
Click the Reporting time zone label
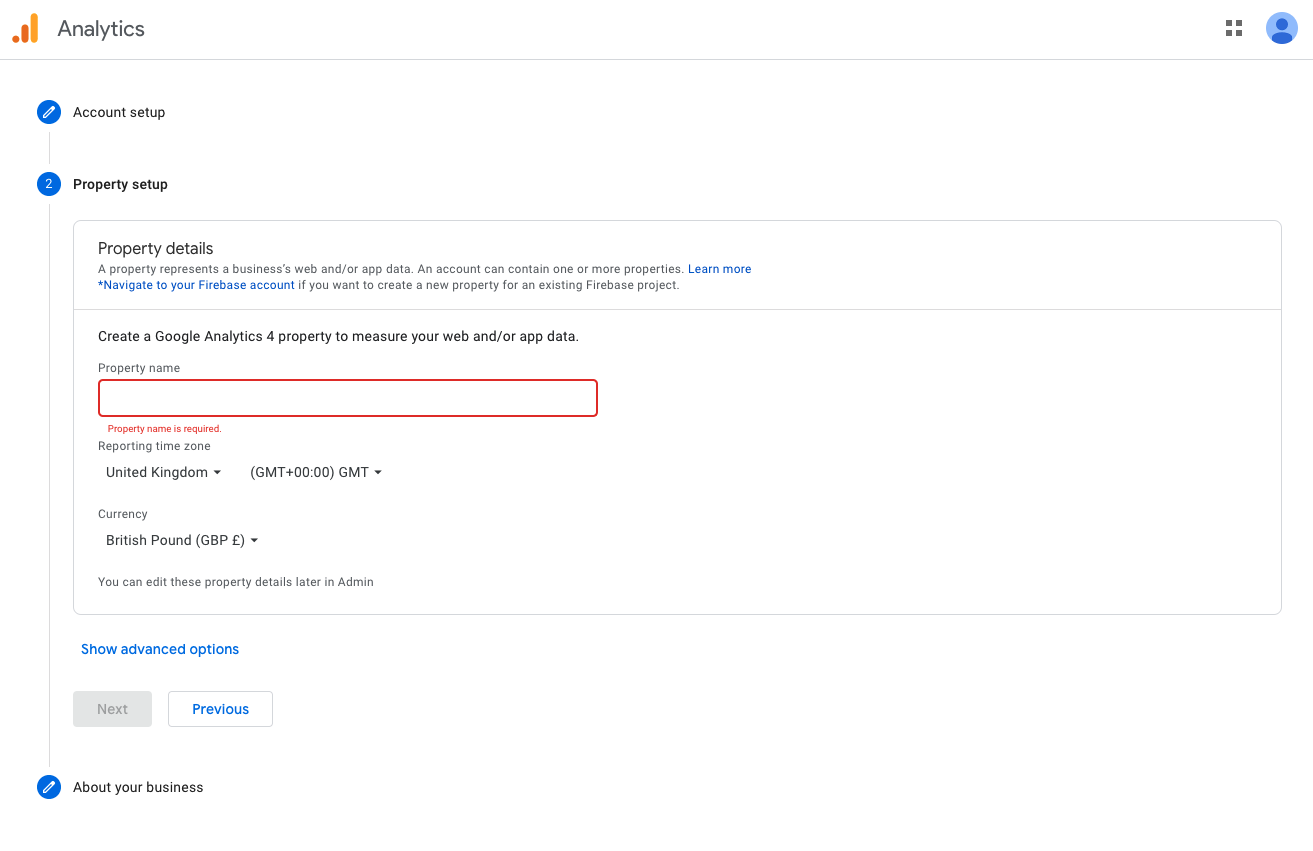coord(154,446)
